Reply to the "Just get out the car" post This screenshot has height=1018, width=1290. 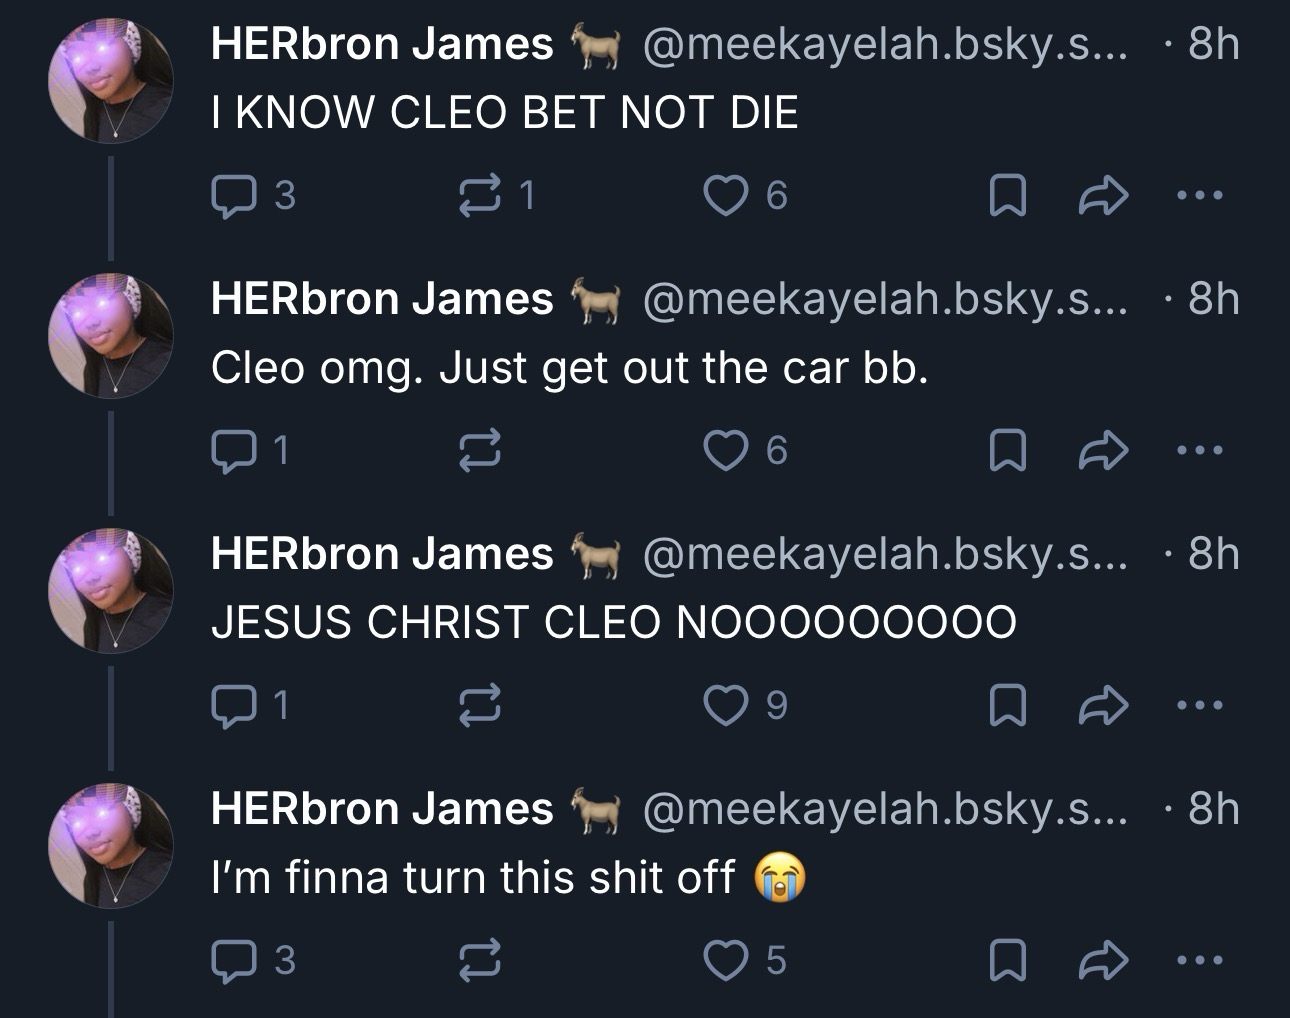(232, 451)
